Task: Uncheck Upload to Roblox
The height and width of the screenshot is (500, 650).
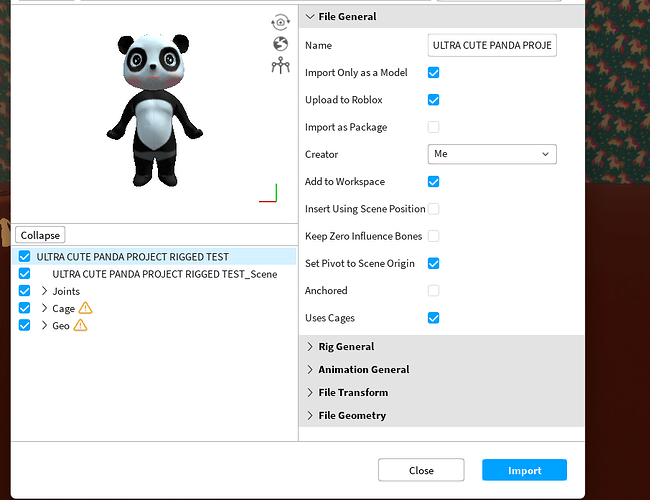Action: coord(434,100)
